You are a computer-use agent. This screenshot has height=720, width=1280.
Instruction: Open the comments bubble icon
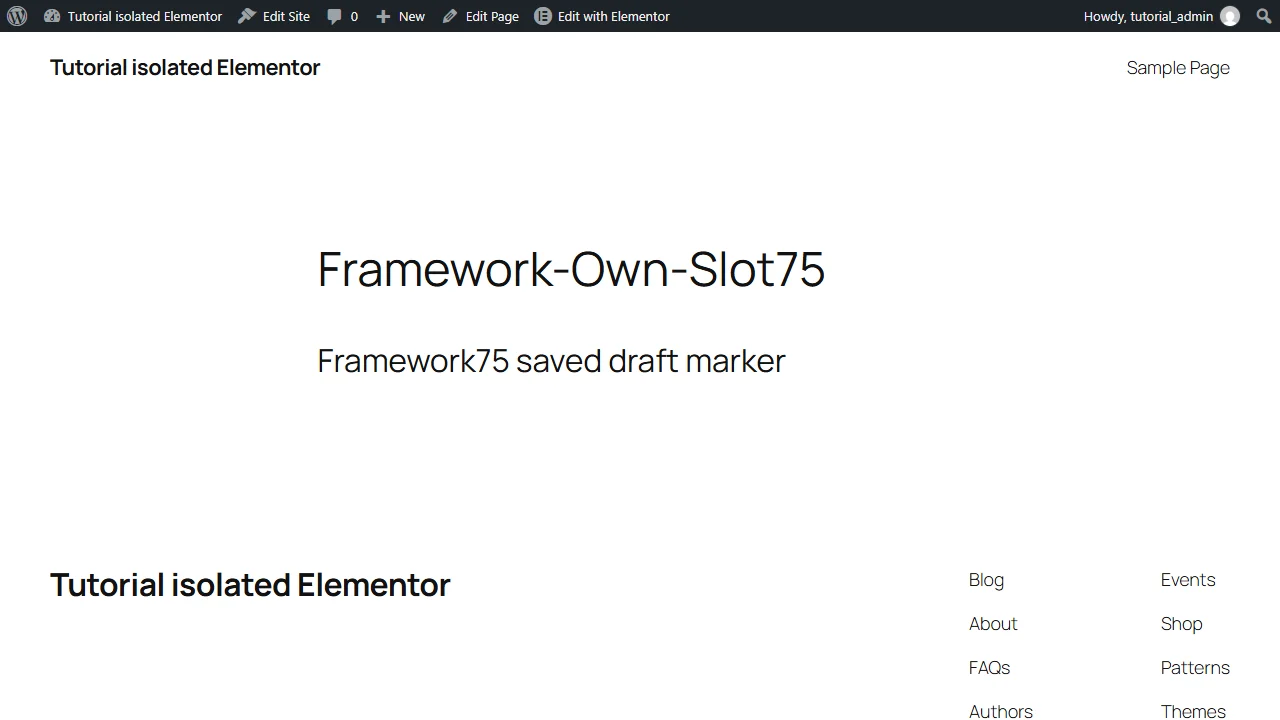coord(334,17)
